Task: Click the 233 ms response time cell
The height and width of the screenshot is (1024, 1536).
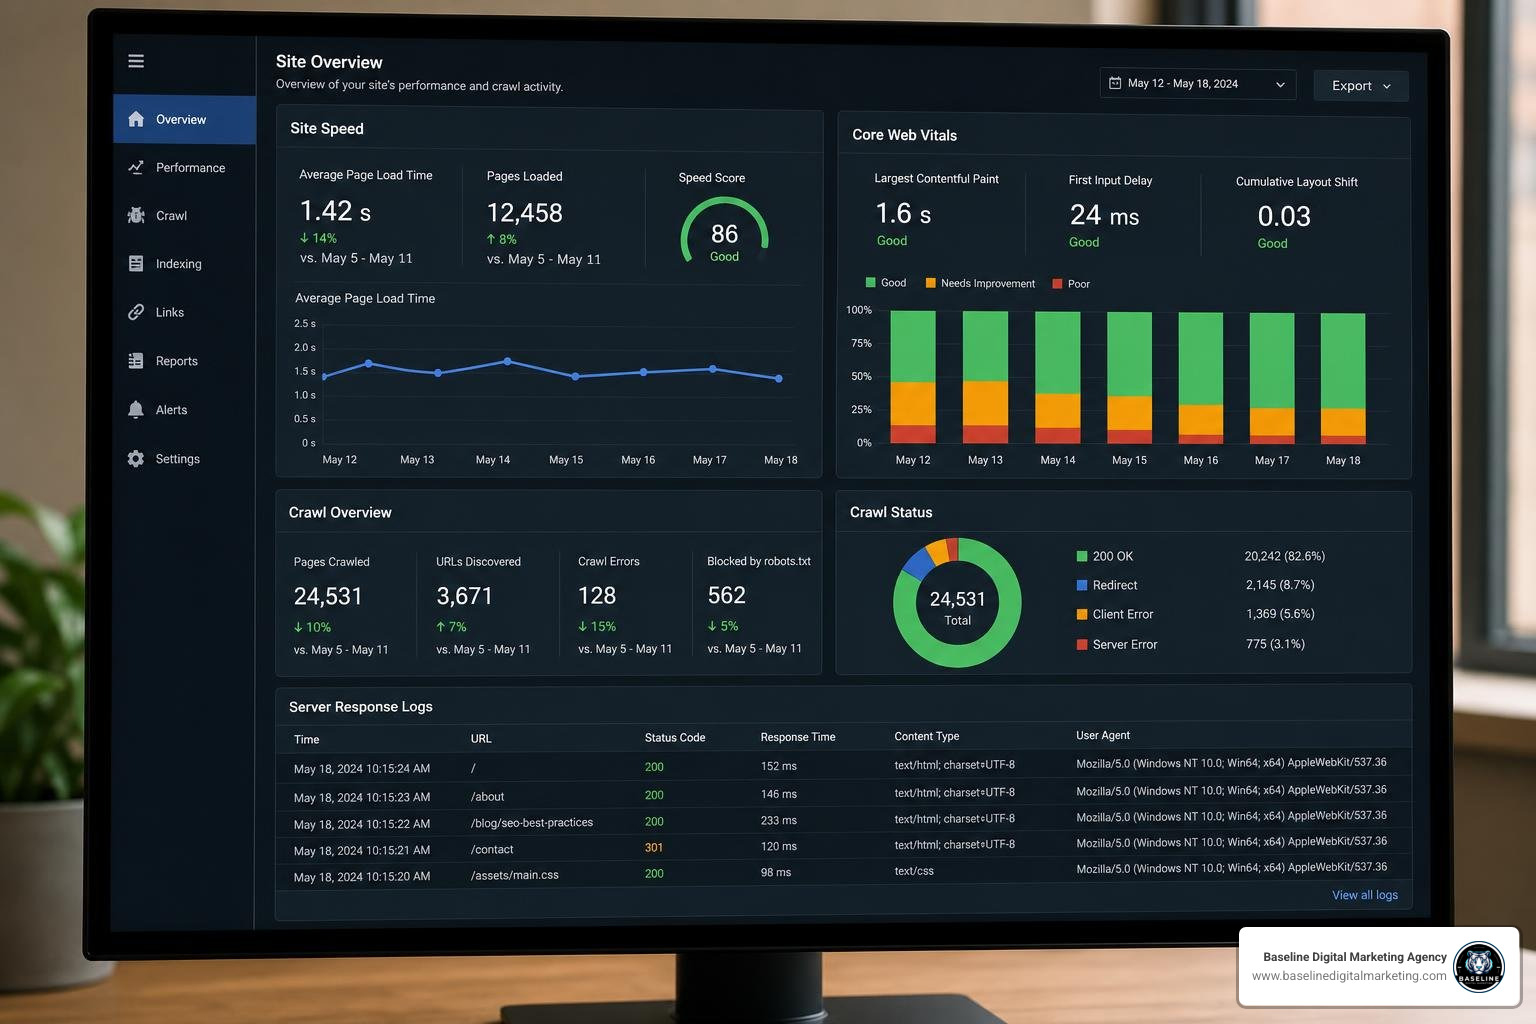Action: tap(779, 820)
